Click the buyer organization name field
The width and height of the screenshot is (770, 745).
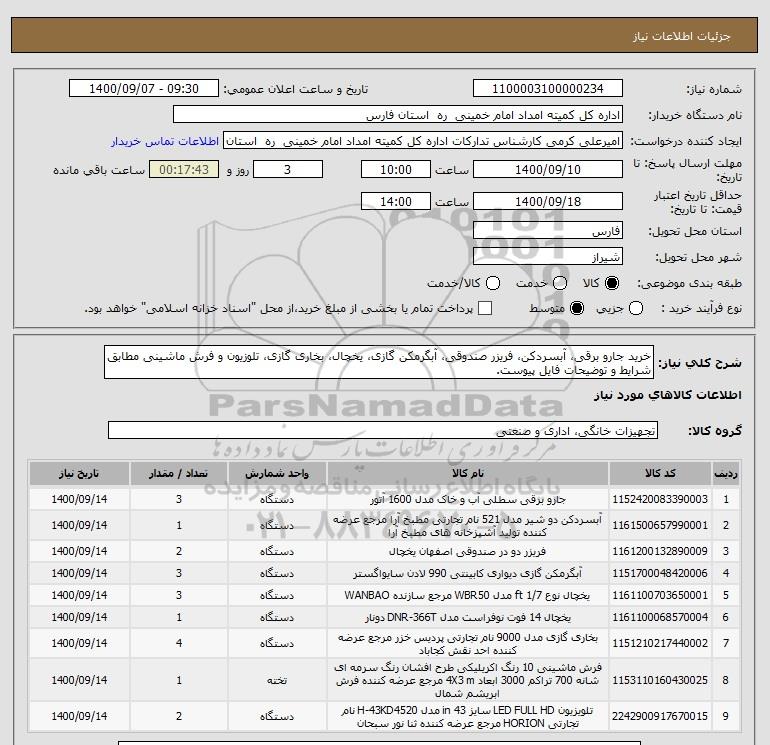(398, 115)
